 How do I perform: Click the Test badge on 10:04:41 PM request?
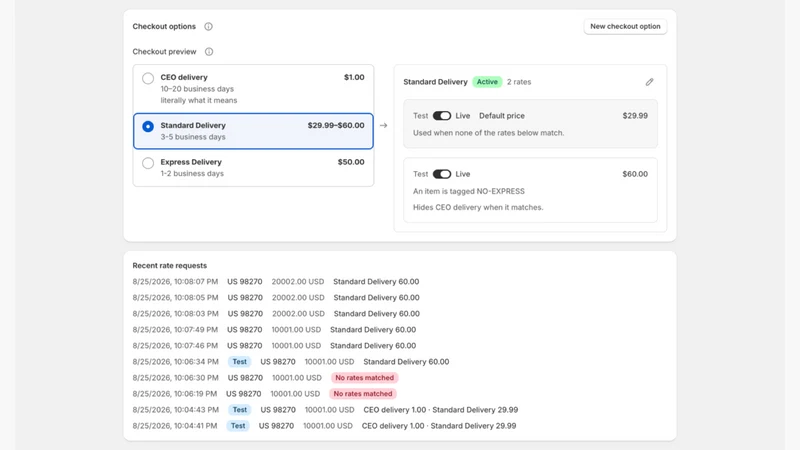[238, 426]
